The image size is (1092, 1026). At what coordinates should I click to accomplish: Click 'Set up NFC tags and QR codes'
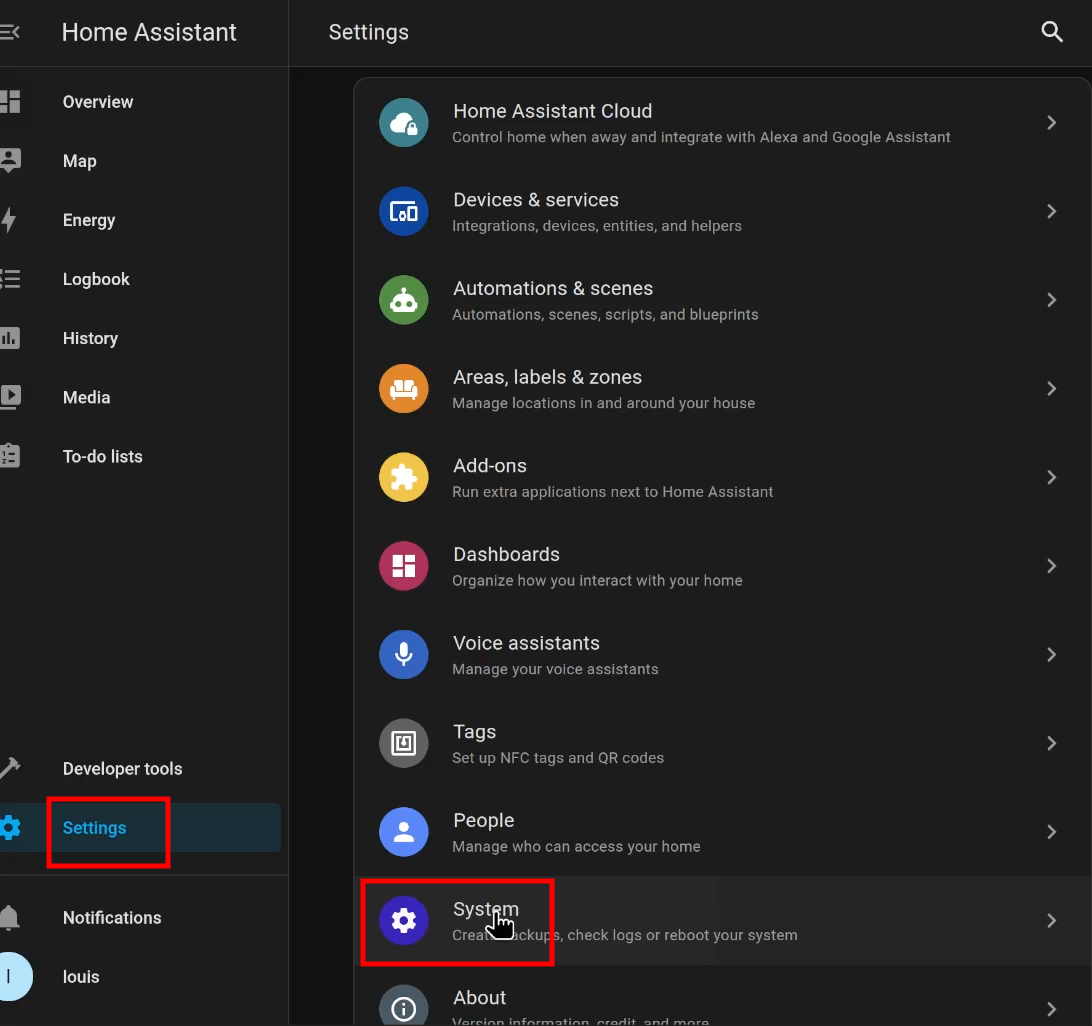tap(558, 757)
